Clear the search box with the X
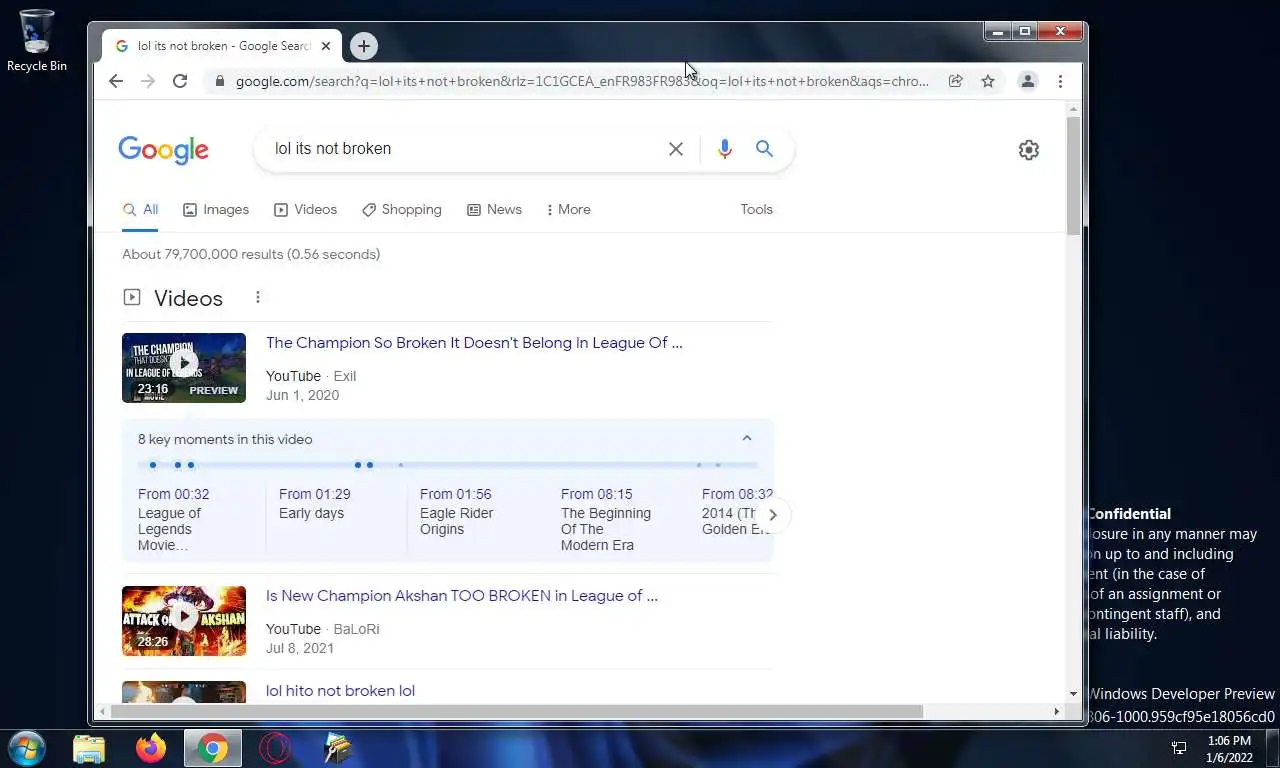The width and height of the screenshot is (1280, 768). point(676,149)
